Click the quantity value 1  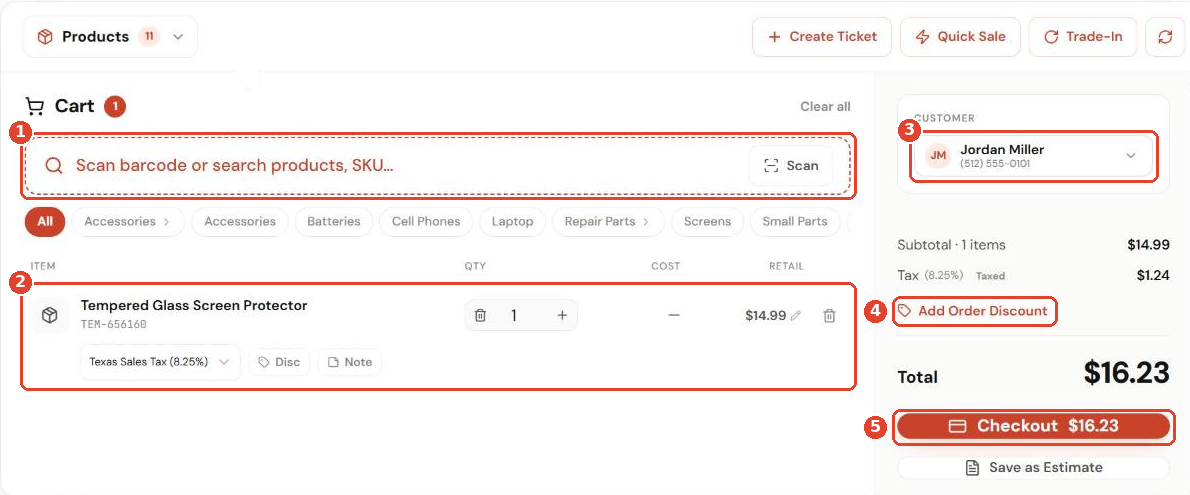point(514,315)
